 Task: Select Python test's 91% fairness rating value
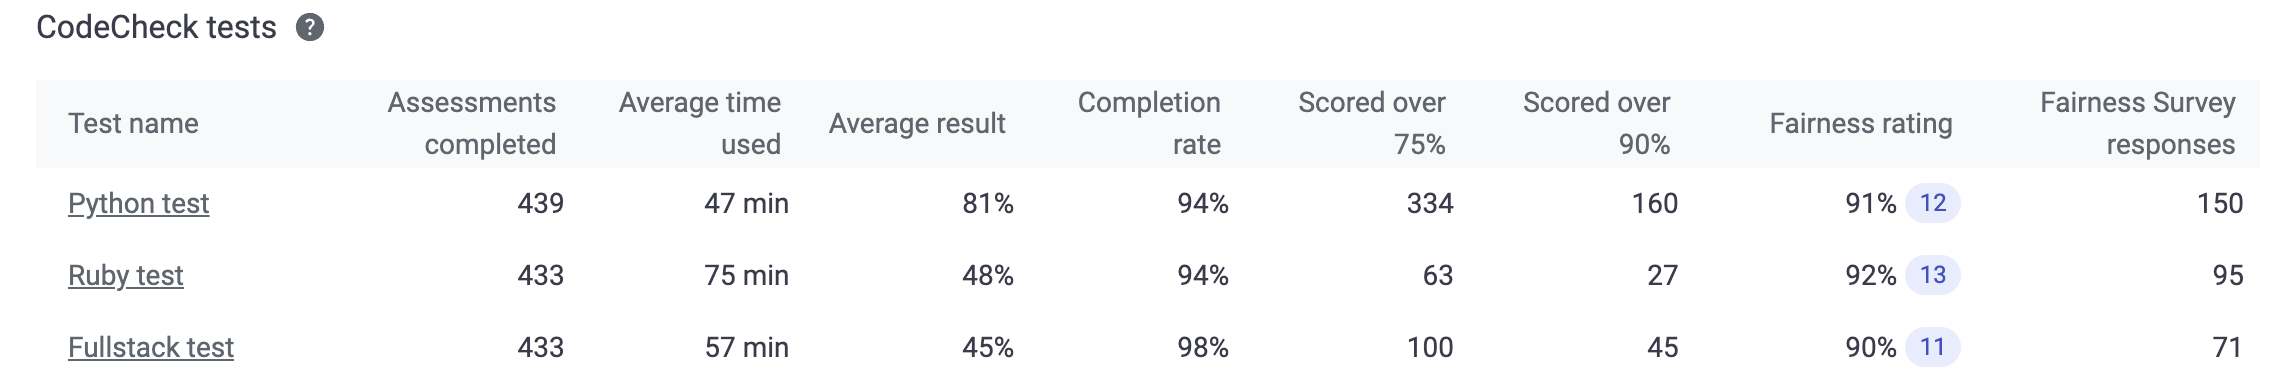(1870, 204)
